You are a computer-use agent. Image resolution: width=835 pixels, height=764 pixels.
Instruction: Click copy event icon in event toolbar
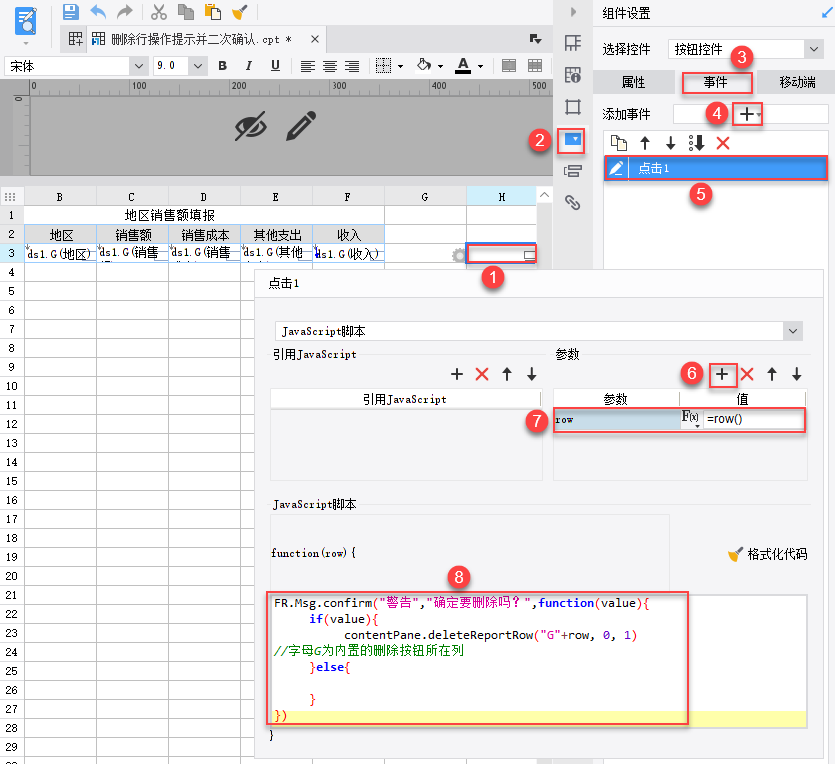coord(619,143)
